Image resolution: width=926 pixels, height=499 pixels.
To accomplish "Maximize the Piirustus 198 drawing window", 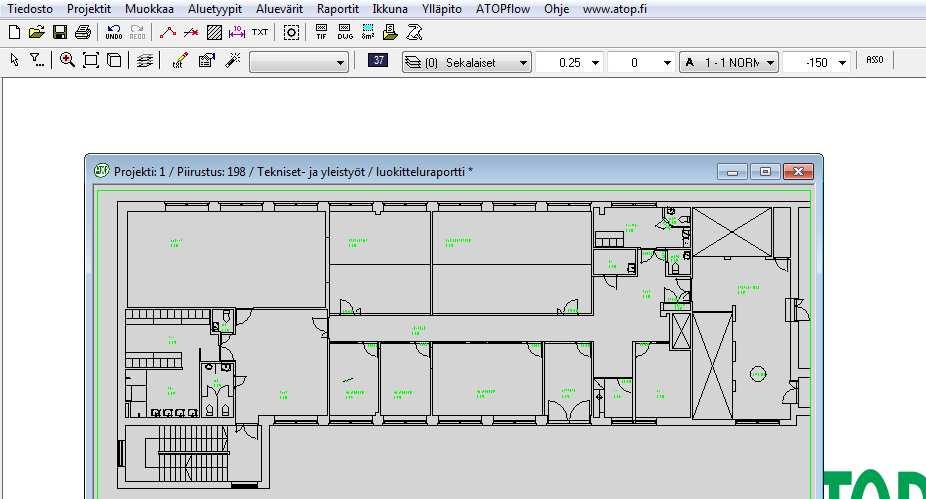I will point(765,171).
